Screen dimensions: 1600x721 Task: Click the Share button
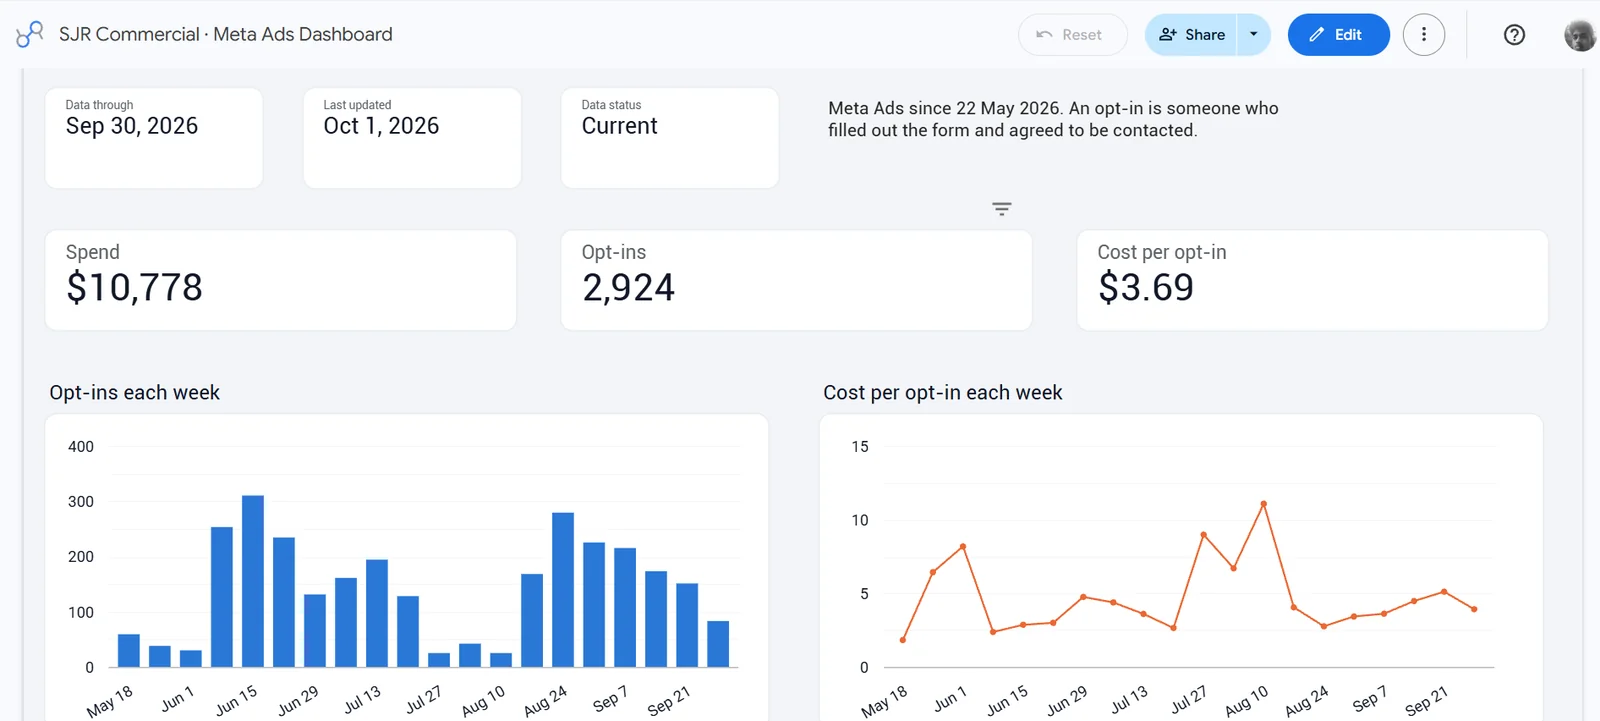coord(1191,34)
